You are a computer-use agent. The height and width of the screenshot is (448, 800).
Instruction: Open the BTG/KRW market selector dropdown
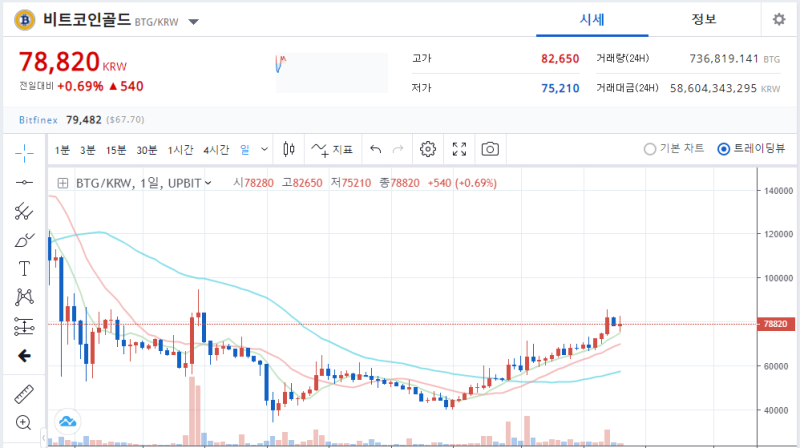pyautogui.click(x=193, y=22)
